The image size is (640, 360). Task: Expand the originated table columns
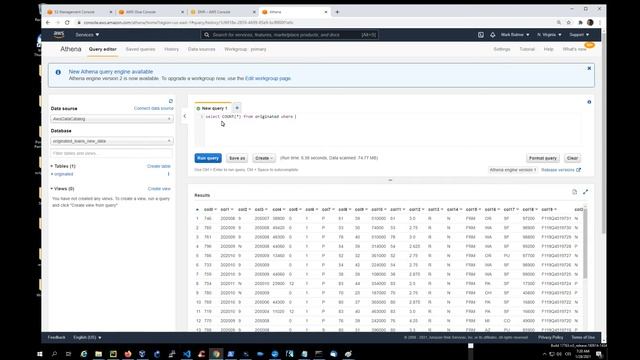pos(52,174)
